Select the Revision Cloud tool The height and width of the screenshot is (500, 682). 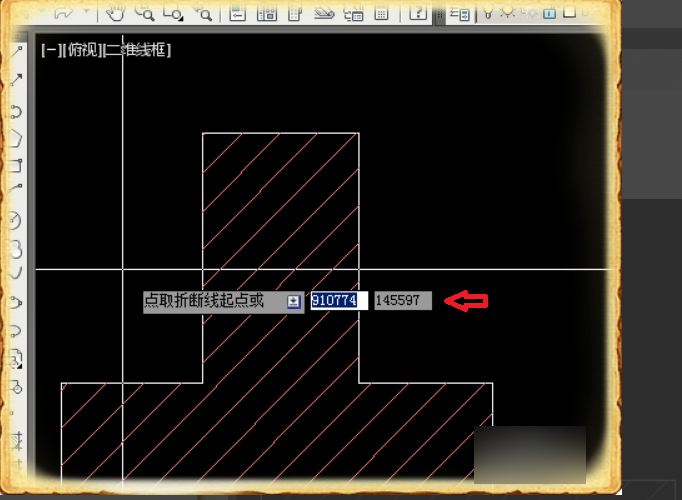[x=16, y=249]
